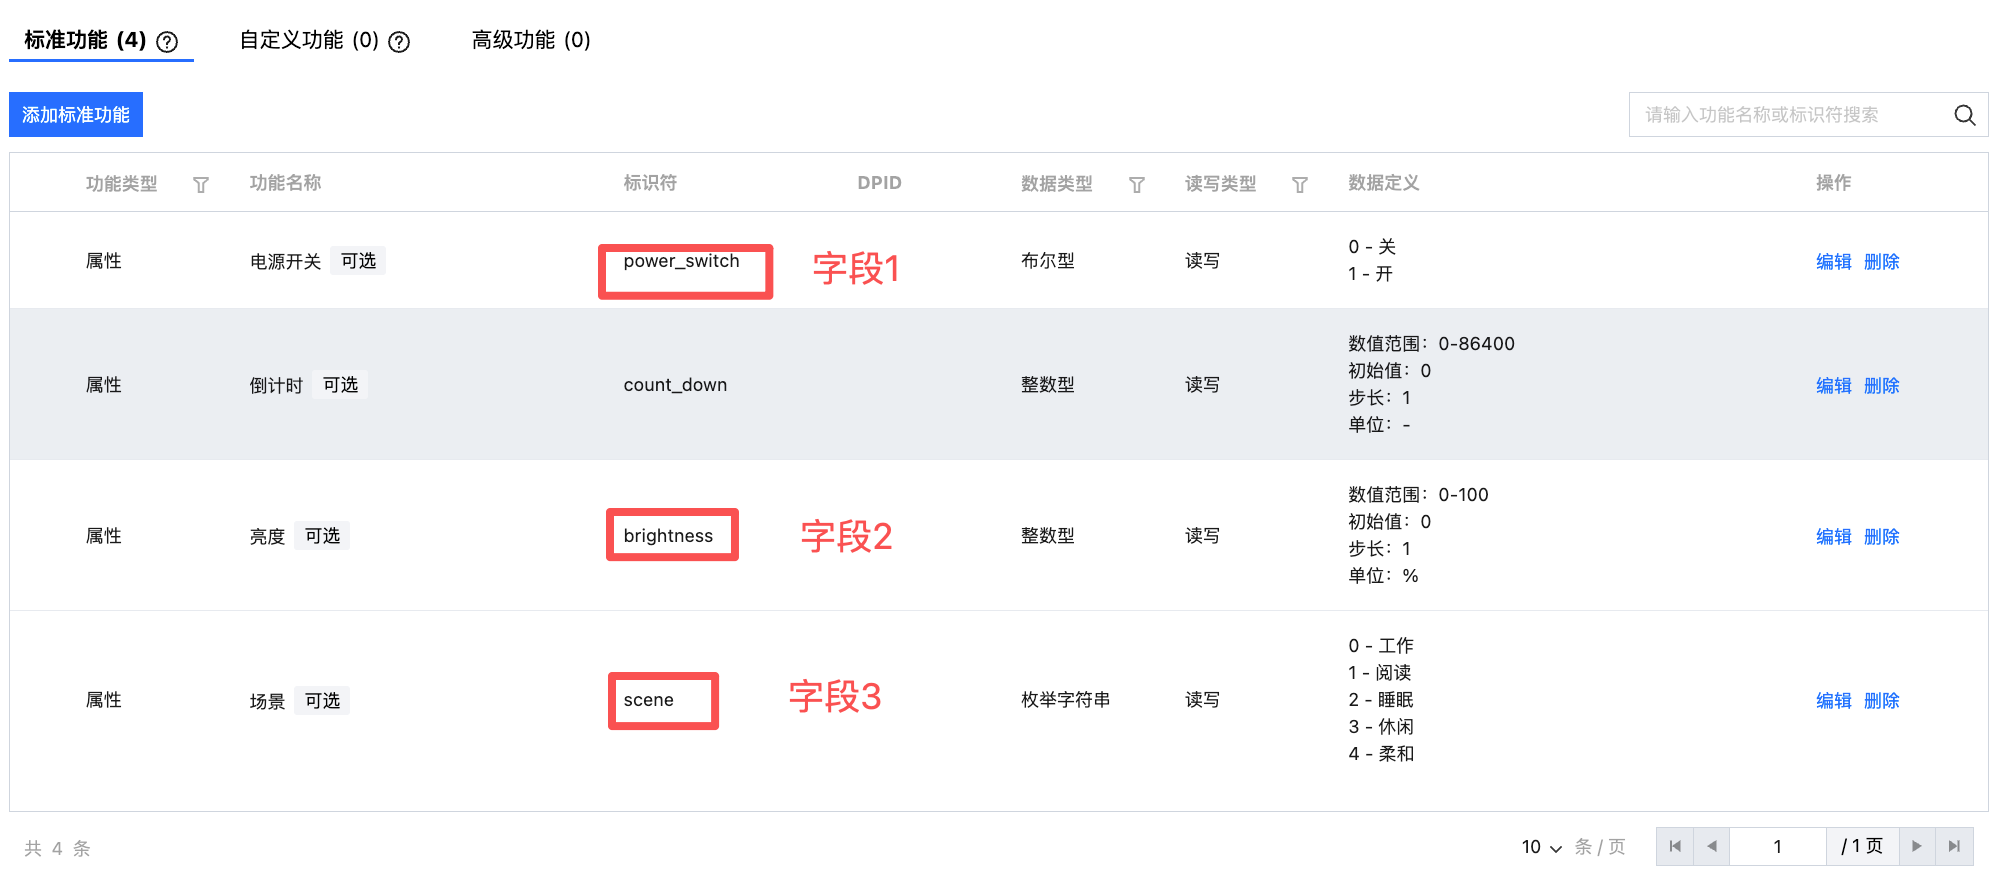The width and height of the screenshot is (2008, 894).
Task: Click help icon next to 自定义功能
Action: tap(399, 42)
